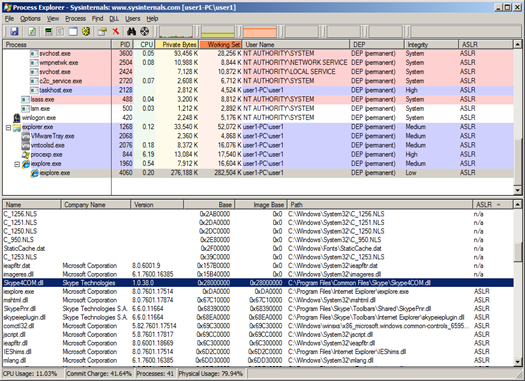Select the skypeieplugin.dll row
The width and height of the screenshot is (525, 381).
click(x=258, y=317)
